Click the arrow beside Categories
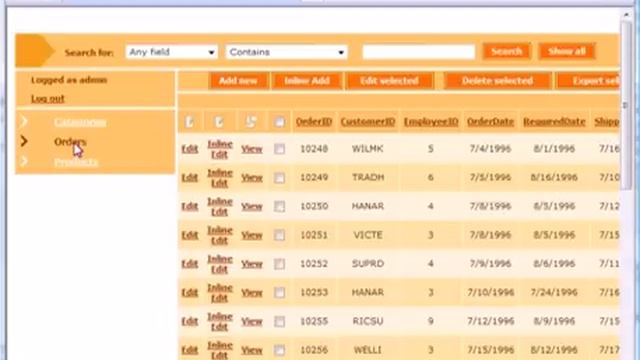The image size is (640, 360). (x=24, y=121)
